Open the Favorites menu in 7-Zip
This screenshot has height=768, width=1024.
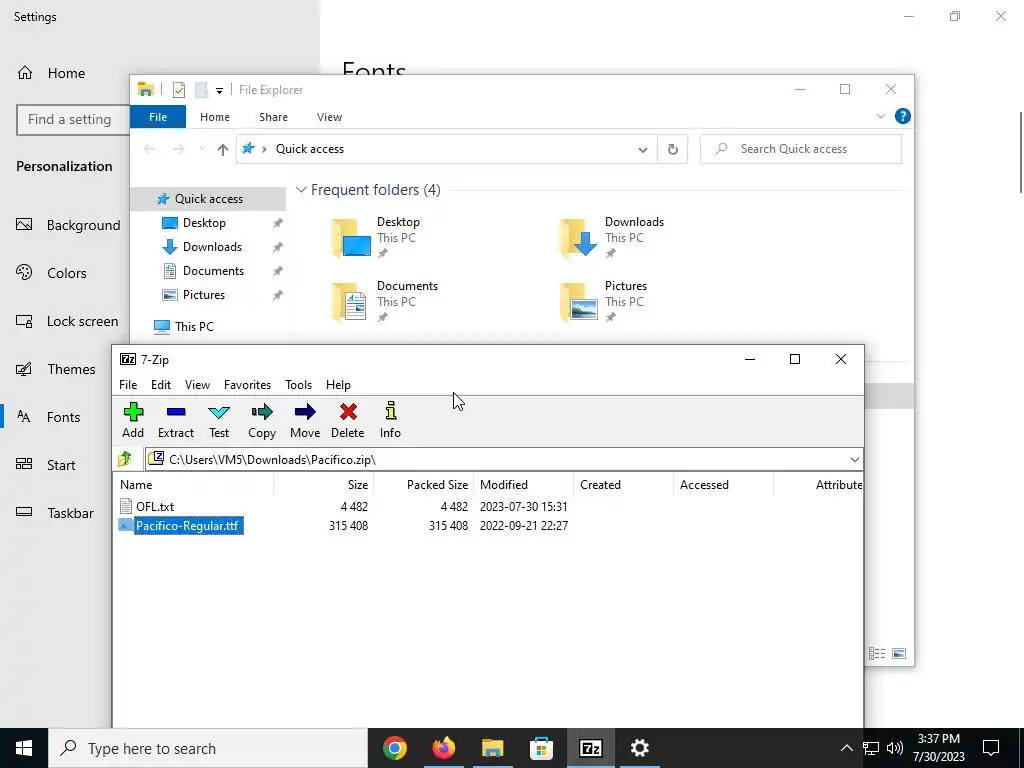248,385
